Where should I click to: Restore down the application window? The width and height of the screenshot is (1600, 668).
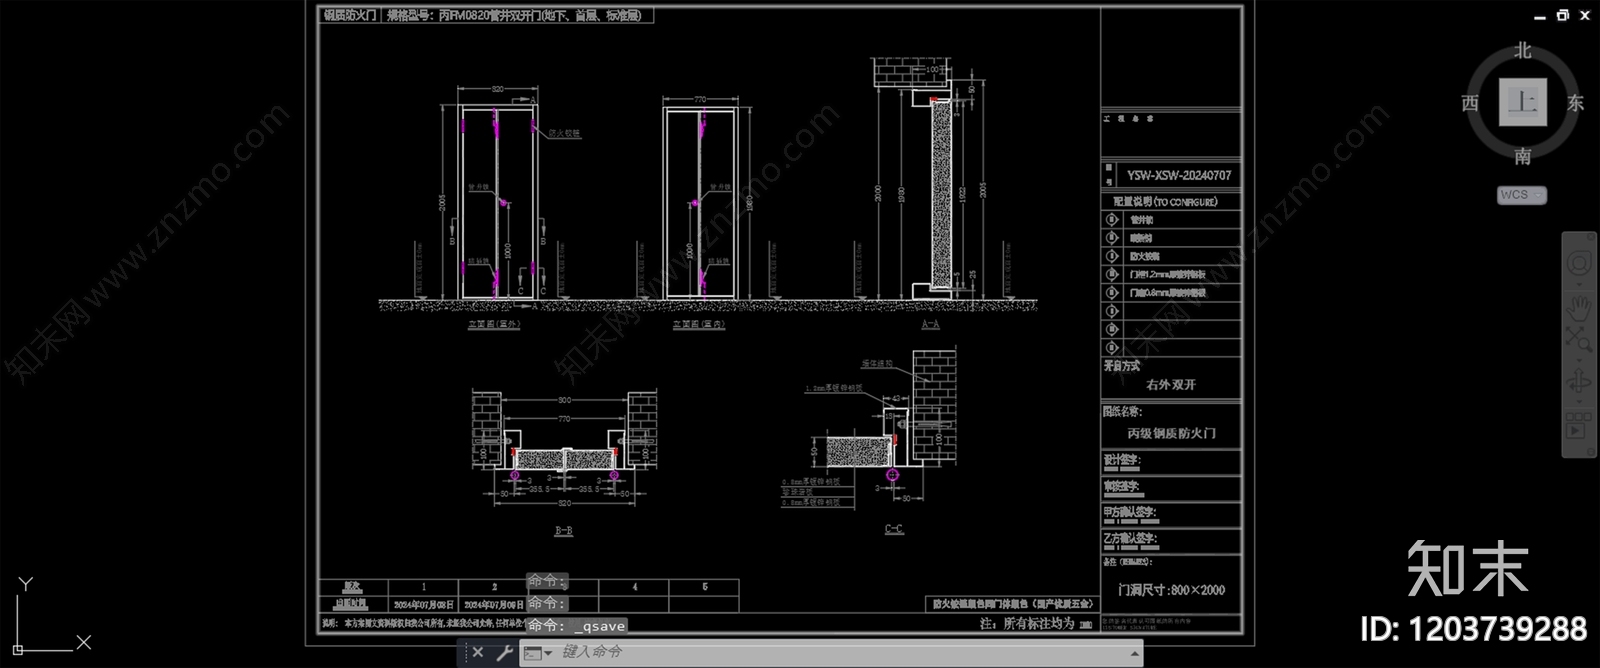1563,15
